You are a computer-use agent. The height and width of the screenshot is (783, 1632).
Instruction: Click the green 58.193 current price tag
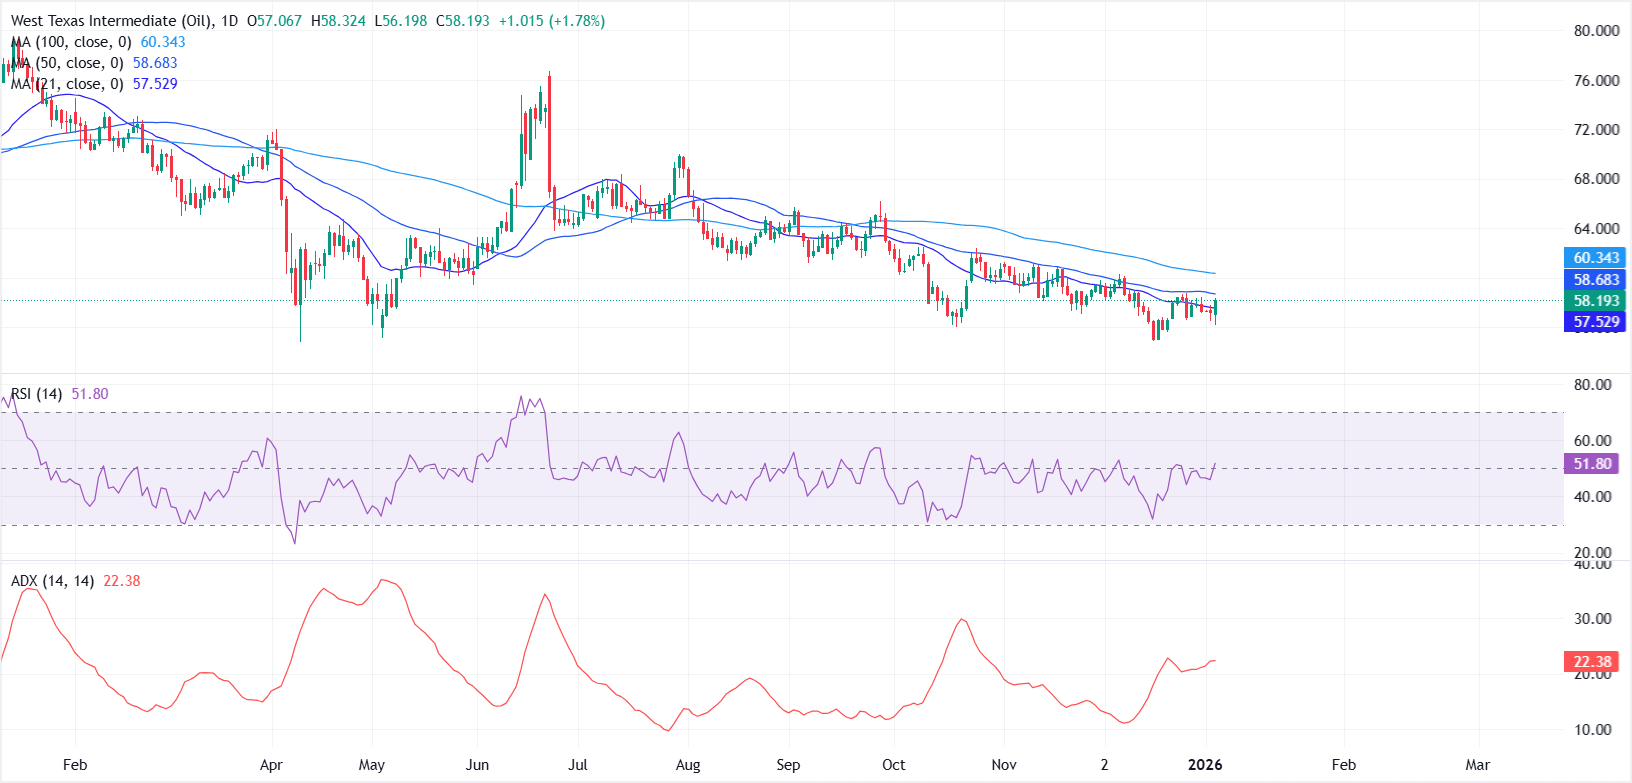[x=1596, y=301]
